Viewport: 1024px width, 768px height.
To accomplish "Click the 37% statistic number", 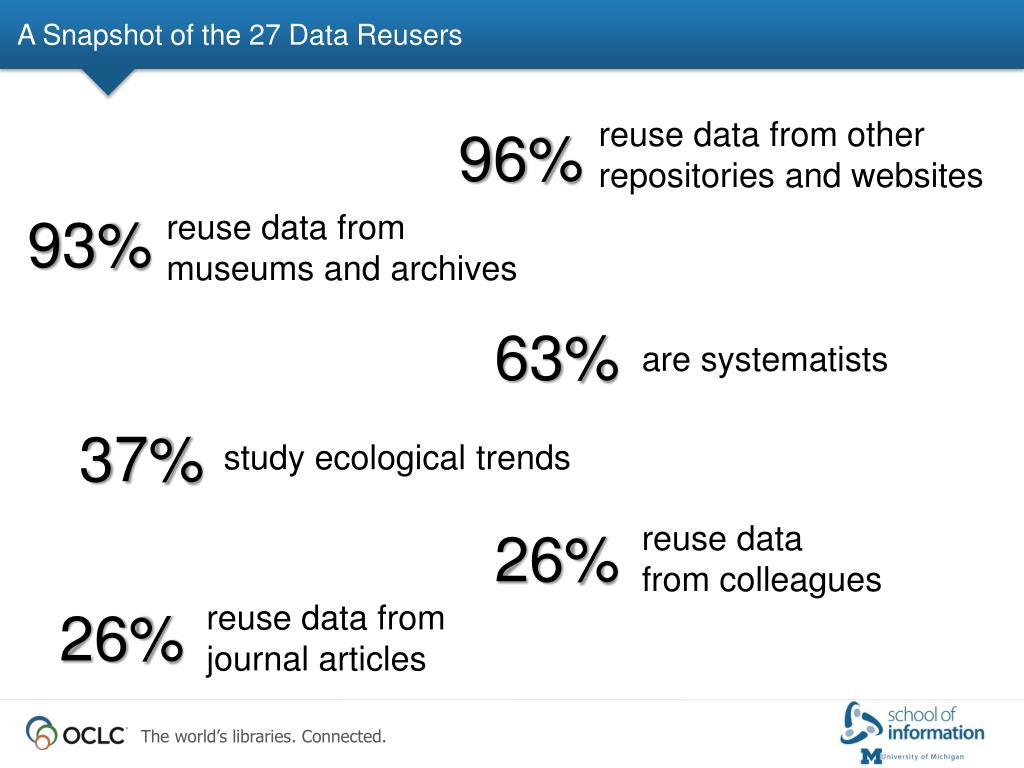I will (x=141, y=460).
